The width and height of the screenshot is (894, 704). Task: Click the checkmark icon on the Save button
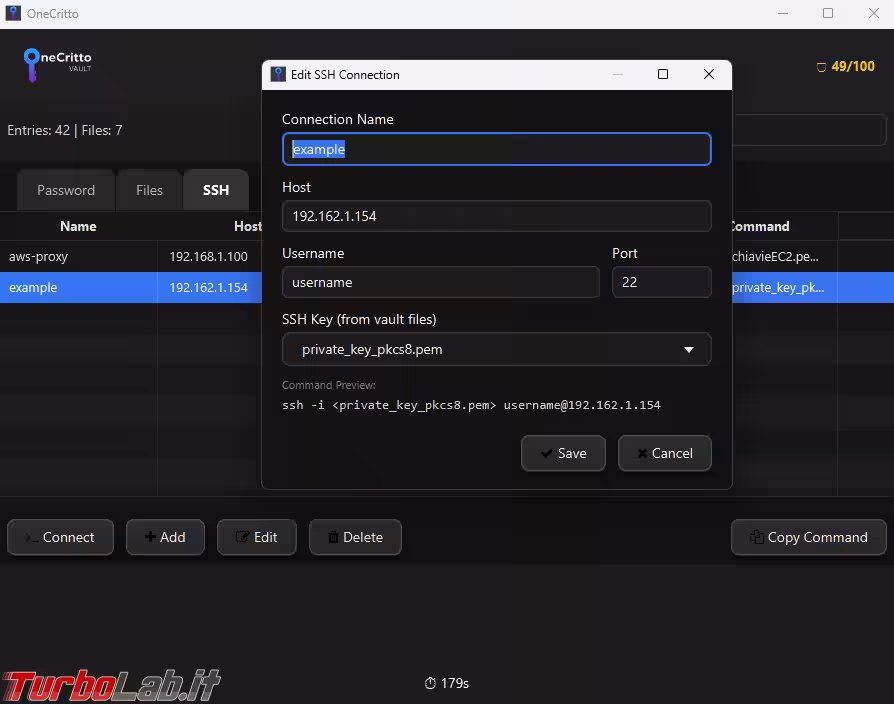[545, 453]
